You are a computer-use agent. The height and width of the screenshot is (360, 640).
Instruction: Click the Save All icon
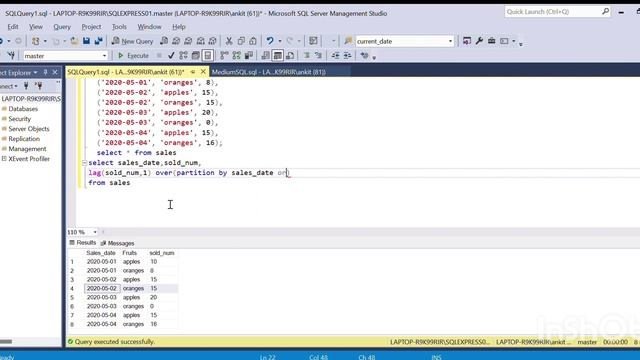pos(98,41)
